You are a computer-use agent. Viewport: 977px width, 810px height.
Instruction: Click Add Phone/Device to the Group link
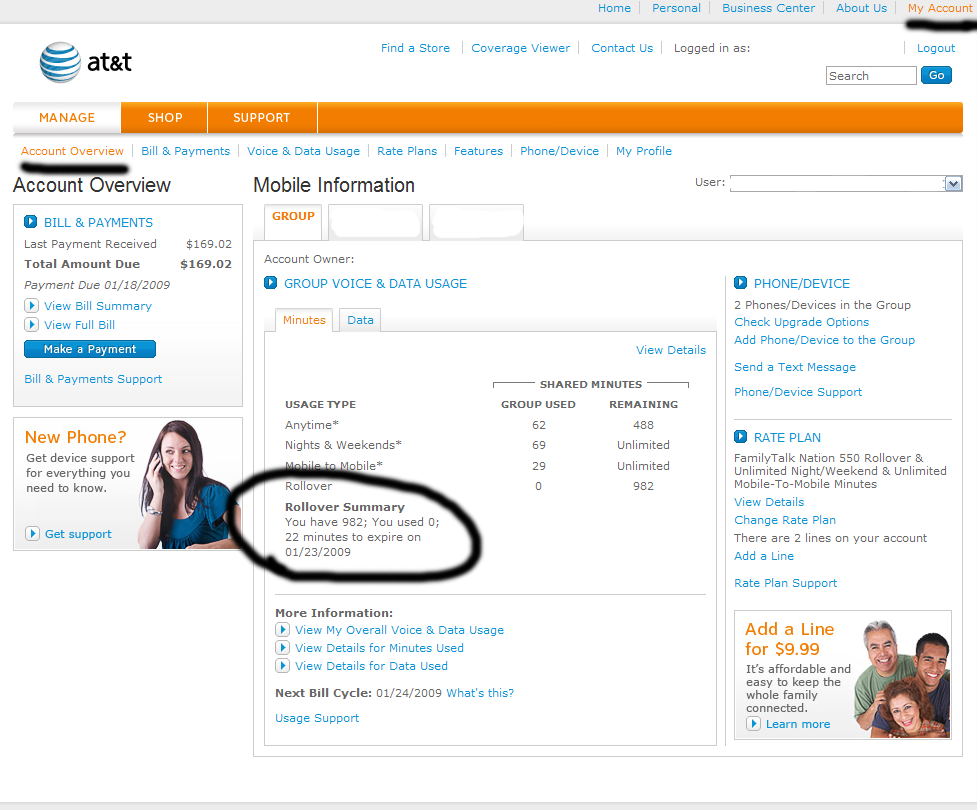point(824,340)
